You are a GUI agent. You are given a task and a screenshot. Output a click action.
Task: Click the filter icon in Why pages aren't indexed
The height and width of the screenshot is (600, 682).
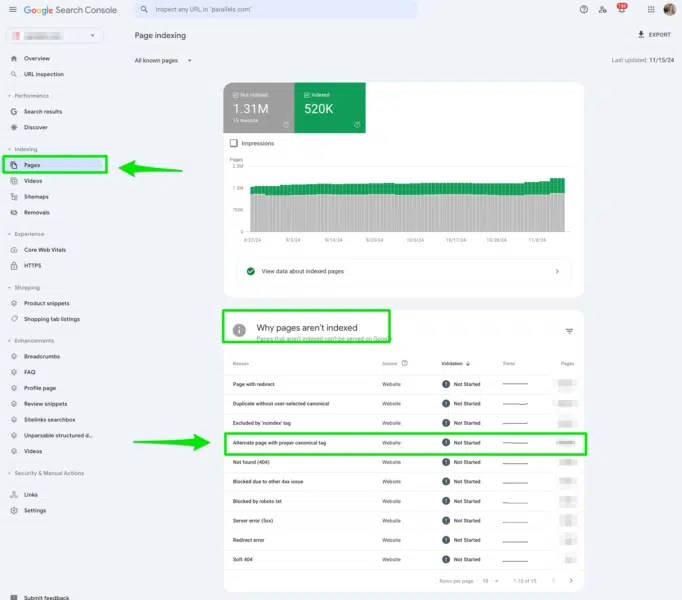tap(569, 332)
